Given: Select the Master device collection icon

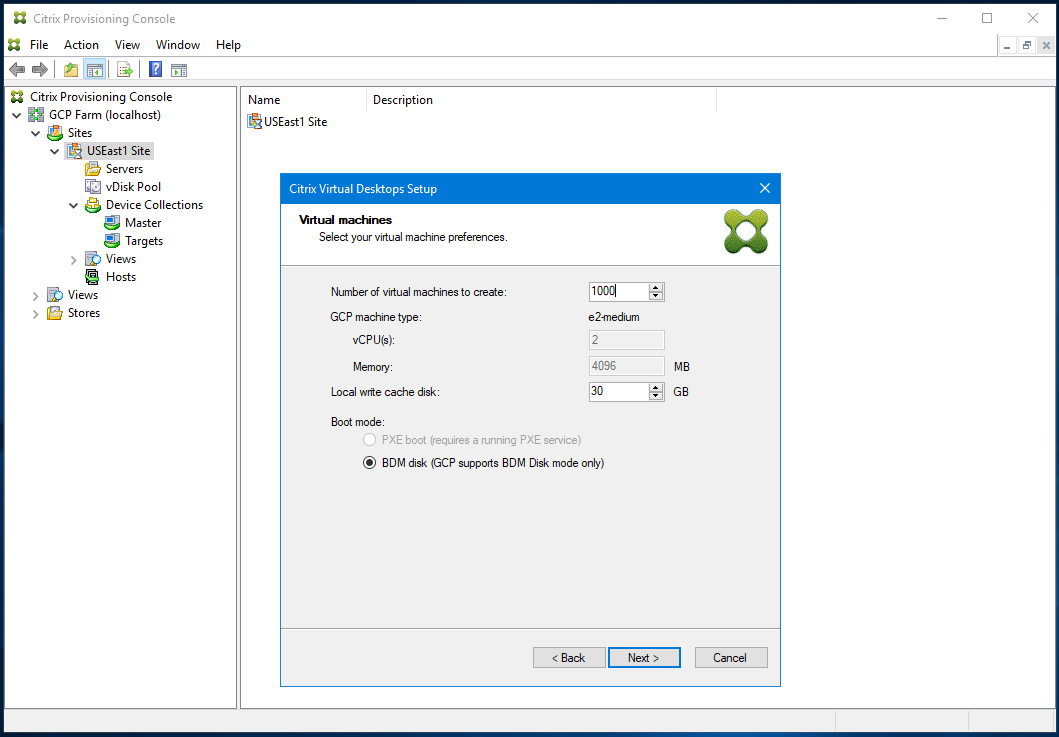Looking at the screenshot, I should tap(110, 222).
